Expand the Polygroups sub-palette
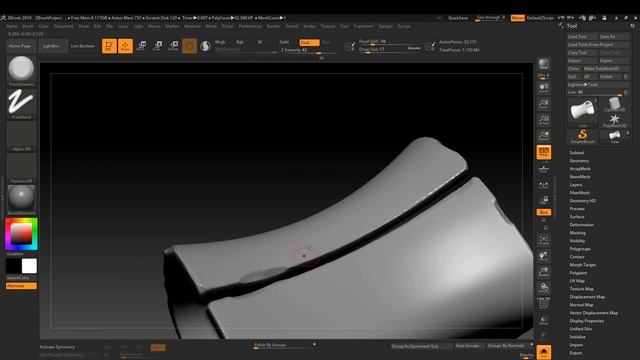Screen dimensions: 640x360 (x=580, y=249)
